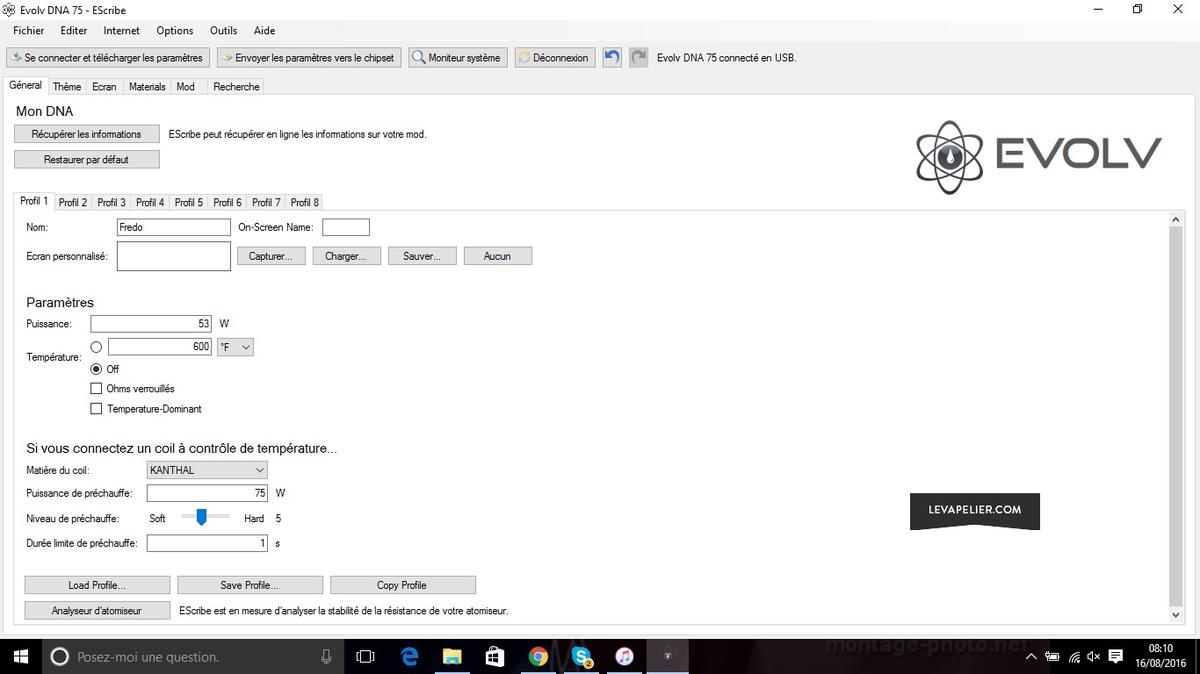Screen dimensions: 1200x674
Task: Open the Fichier menu
Action: tap(29, 31)
